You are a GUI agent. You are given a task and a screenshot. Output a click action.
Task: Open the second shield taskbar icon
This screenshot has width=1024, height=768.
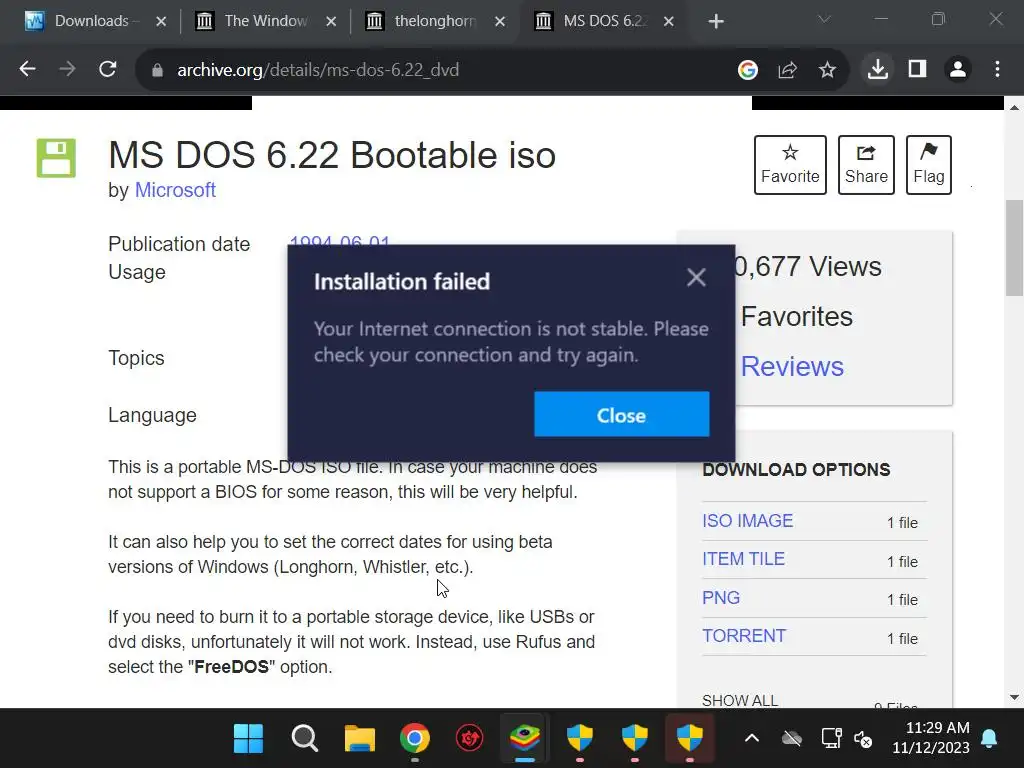pyautogui.click(x=634, y=739)
